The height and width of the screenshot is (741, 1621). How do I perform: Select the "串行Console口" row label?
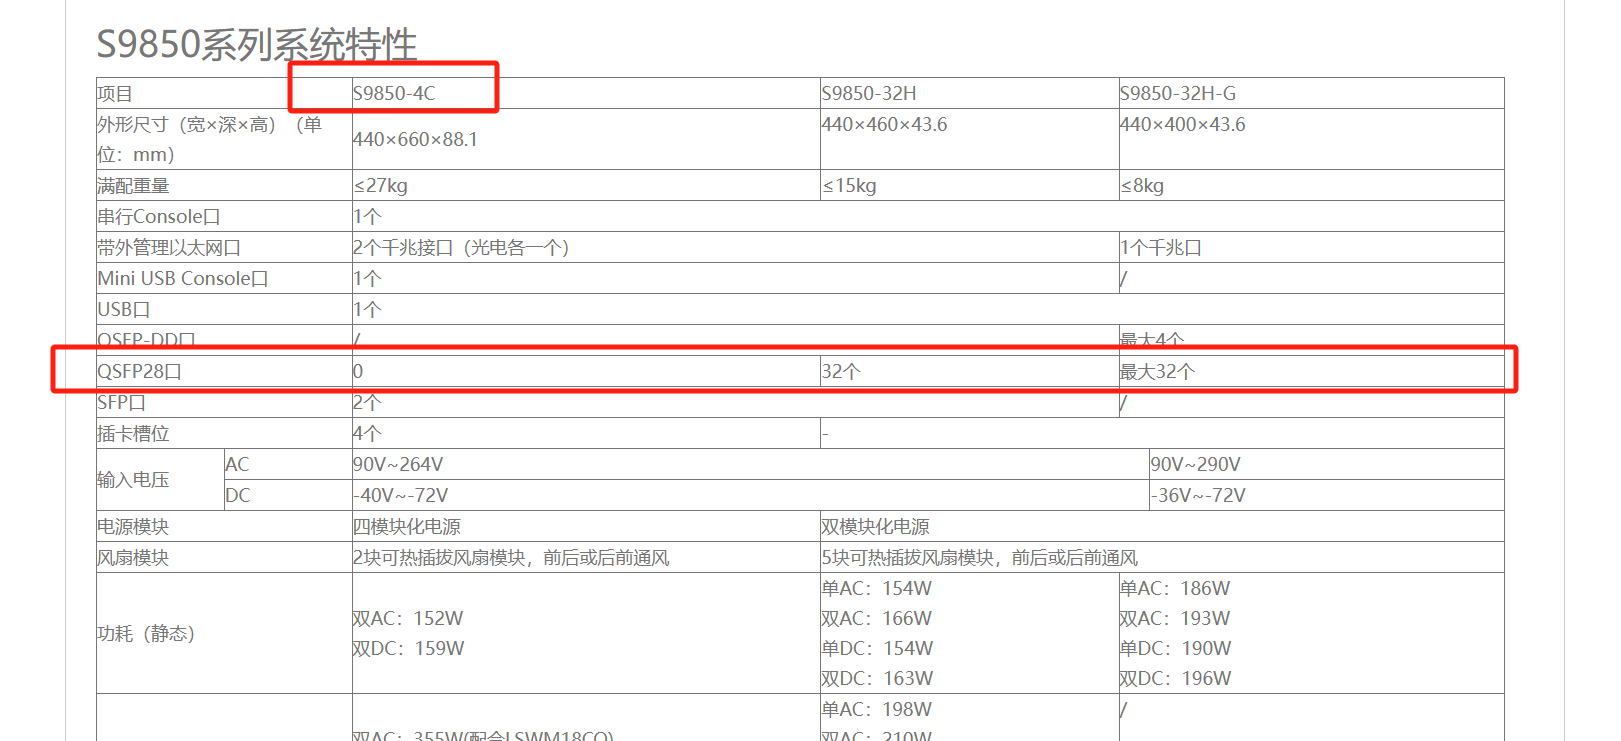tap(158, 217)
